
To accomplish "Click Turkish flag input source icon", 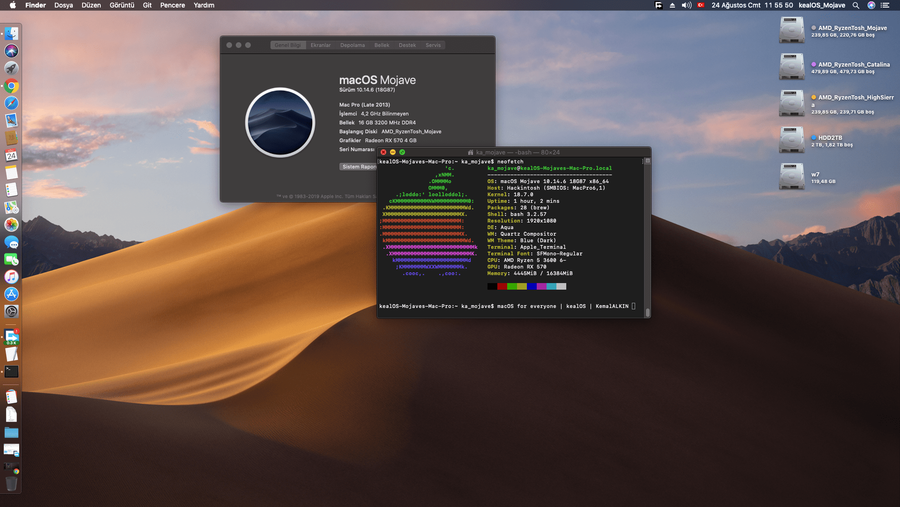I will click(701, 5).
